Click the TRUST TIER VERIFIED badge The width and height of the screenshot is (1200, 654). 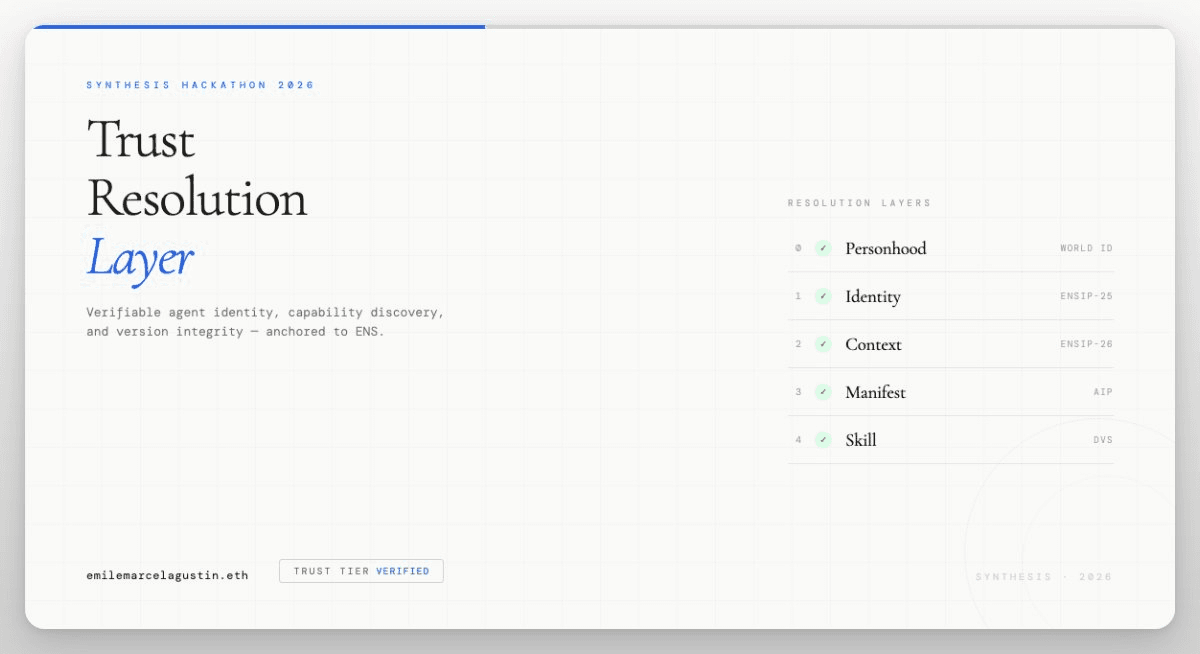(361, 571)
